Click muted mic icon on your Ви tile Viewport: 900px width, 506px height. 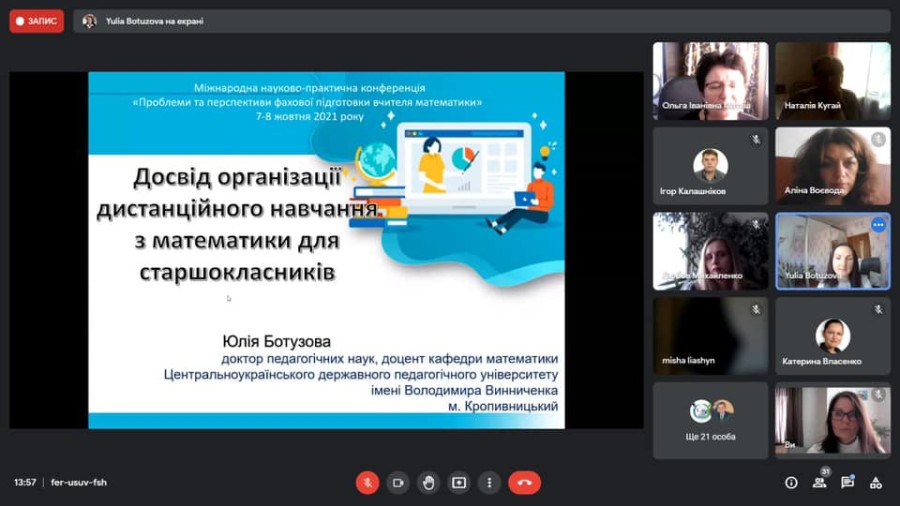[x=878, y=395]
